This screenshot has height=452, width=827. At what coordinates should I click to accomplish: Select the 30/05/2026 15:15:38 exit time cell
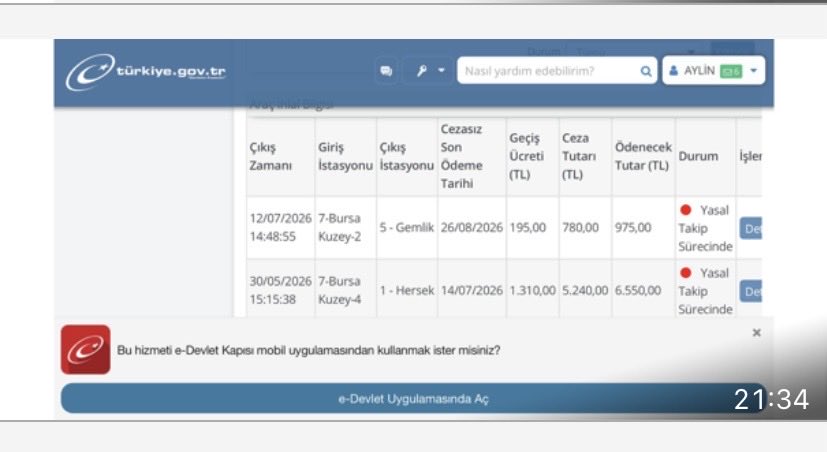280,290
